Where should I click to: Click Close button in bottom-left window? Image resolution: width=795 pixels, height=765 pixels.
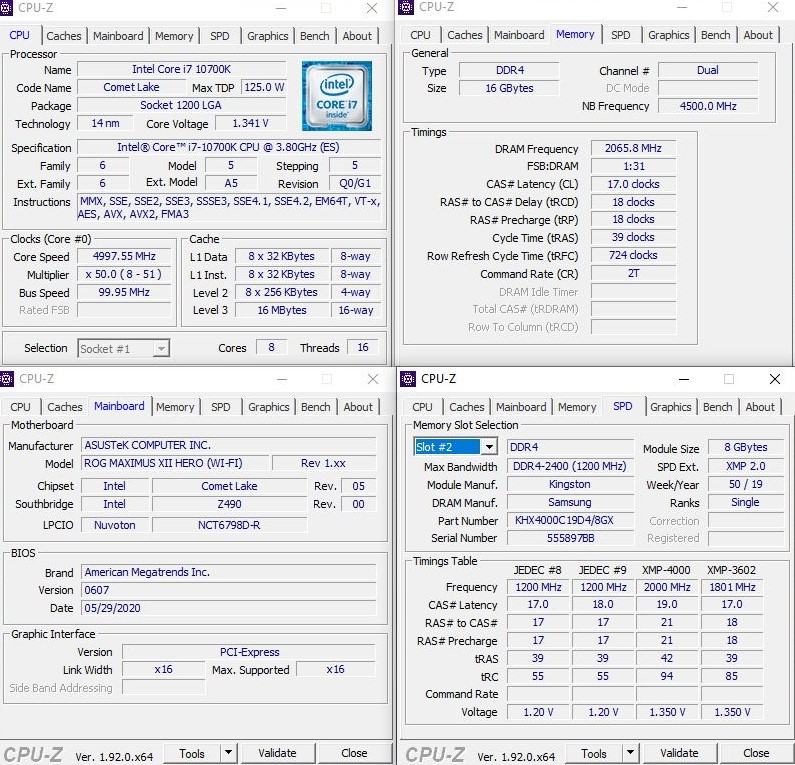[x=354, y=753]
